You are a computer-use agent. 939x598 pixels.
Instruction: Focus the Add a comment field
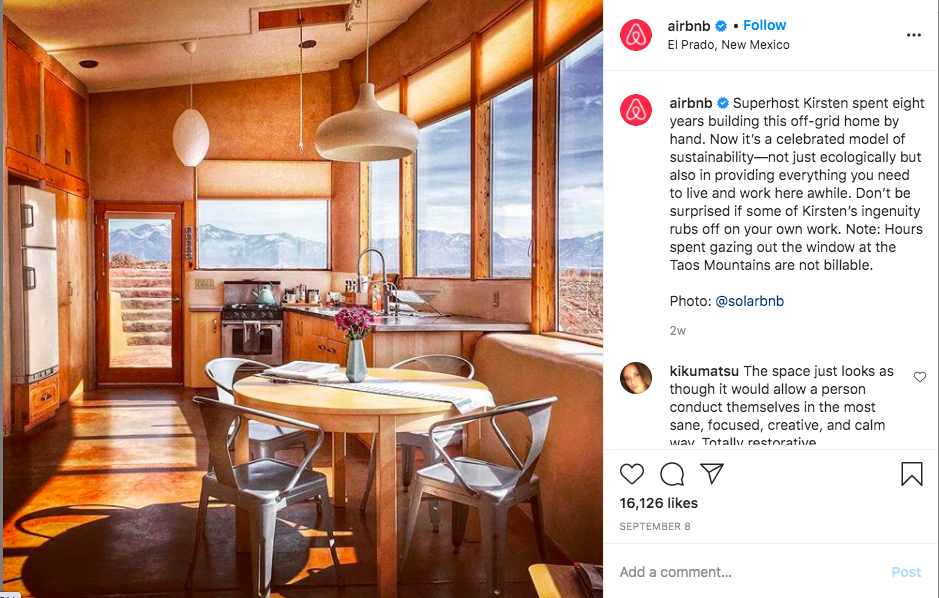click(749, 572)
